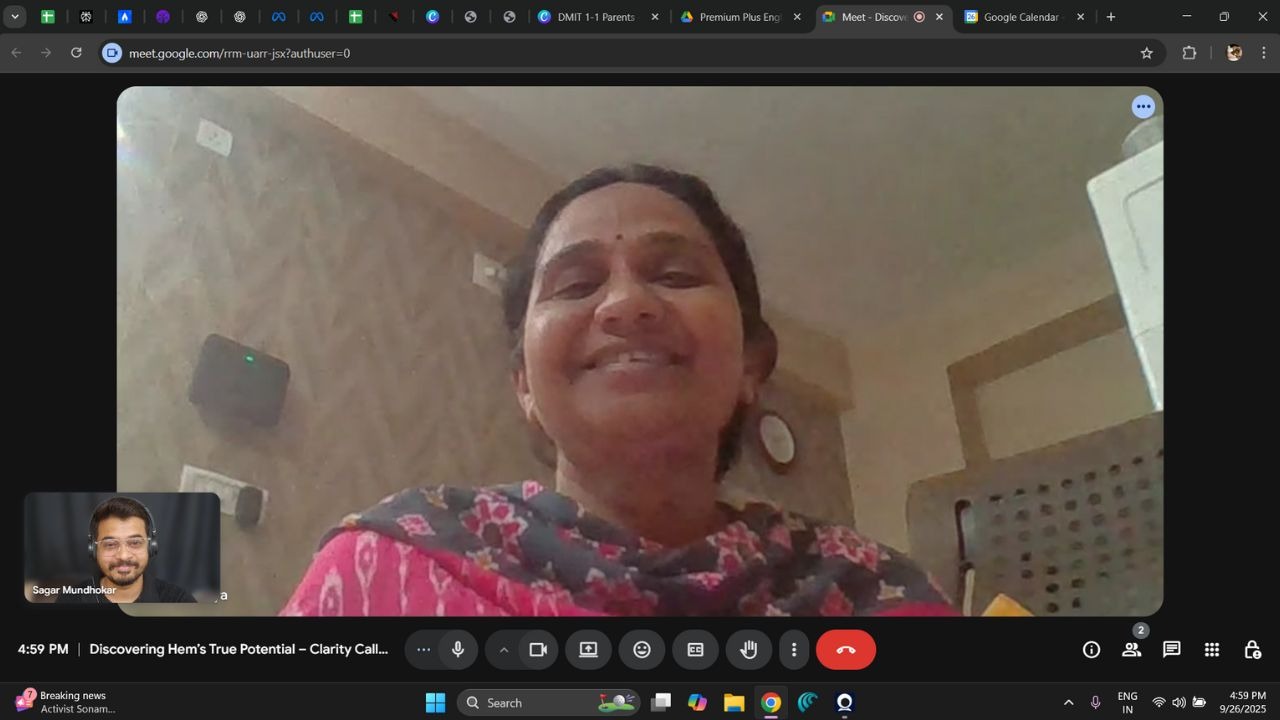This screenshot has height=720, width=1280.
Task: Open camera selection chevron
Action: pos(505,650)
